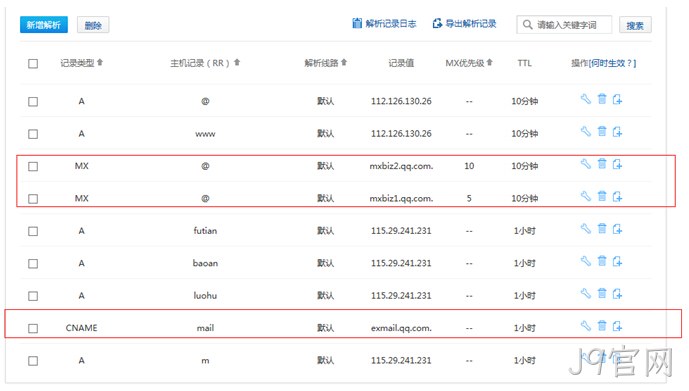689x391 pixels.
Task: Delete the mxbiz1.qq.com MX record
Action: pyautogui.click(x=602, y=196)
